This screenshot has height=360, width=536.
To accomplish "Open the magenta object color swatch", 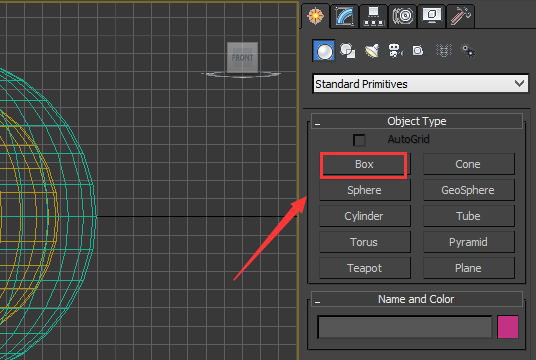I will click(x=508, y=327).
